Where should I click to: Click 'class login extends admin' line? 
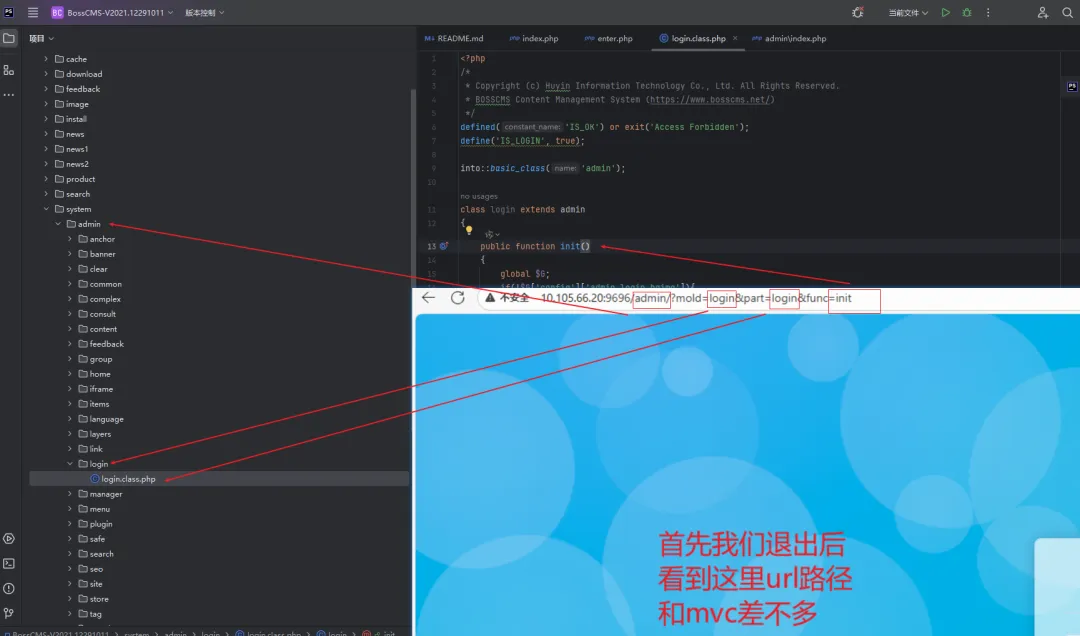522,209
